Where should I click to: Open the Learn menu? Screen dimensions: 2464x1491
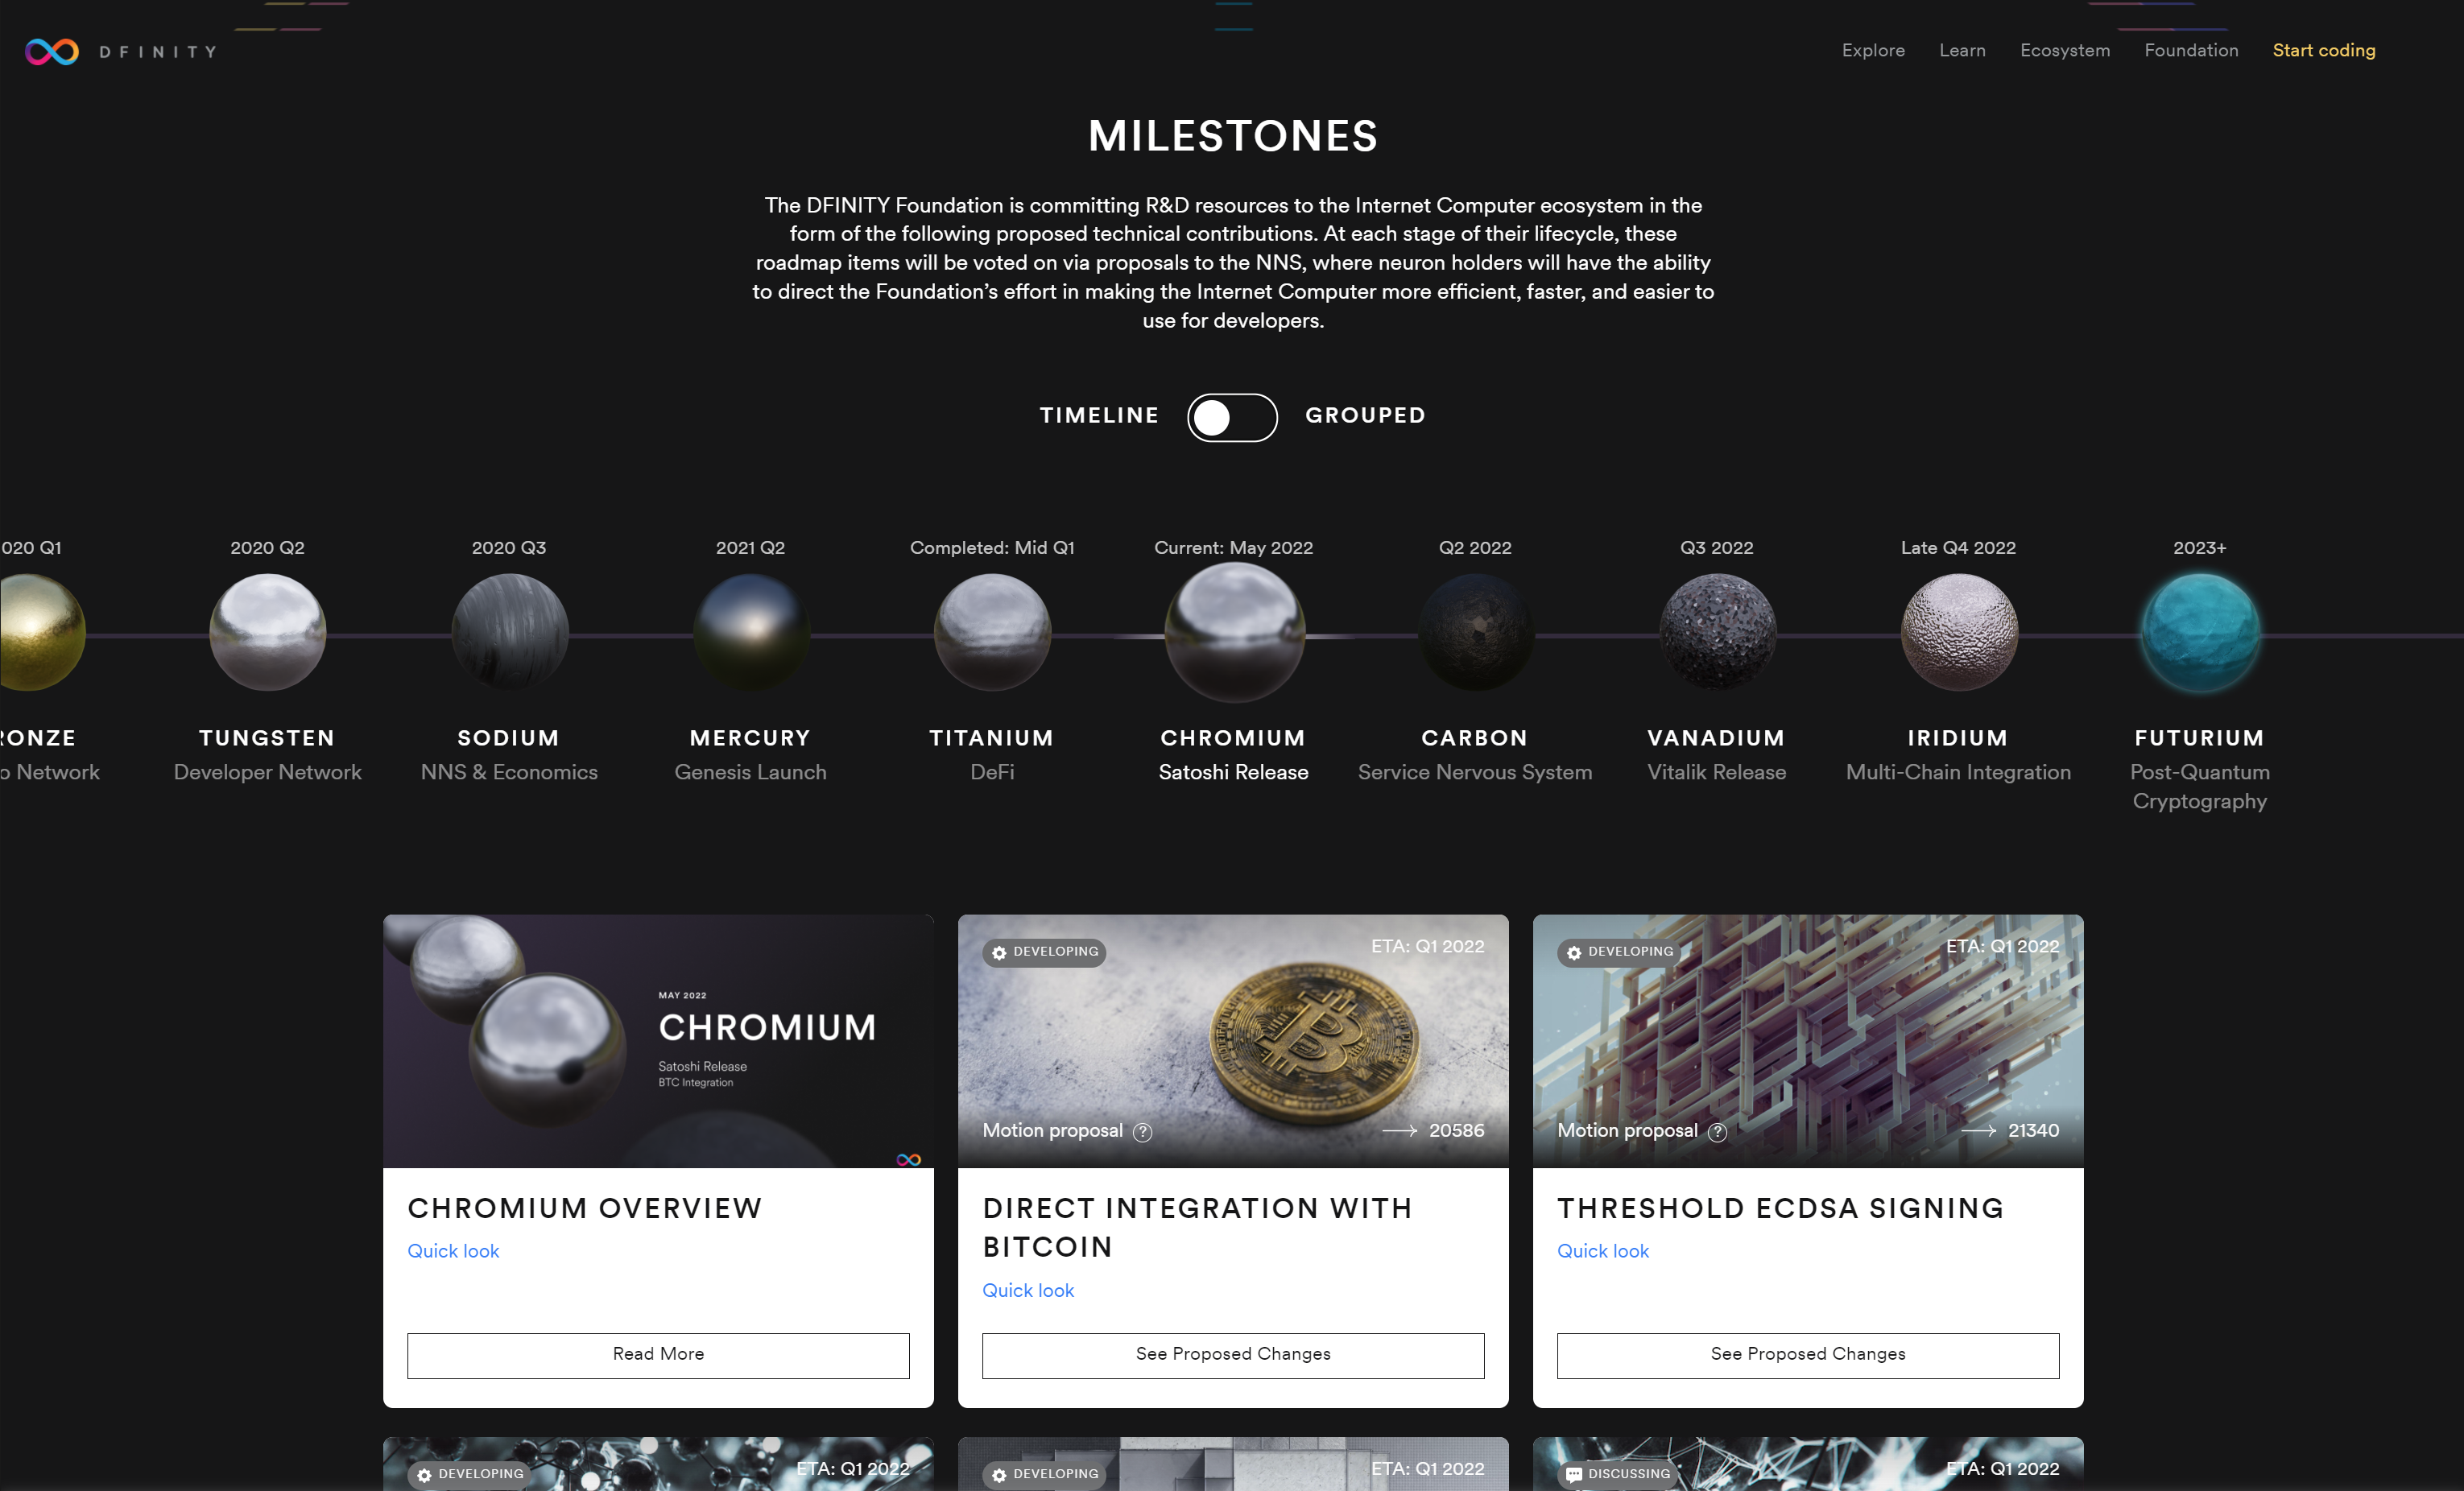(x=1962, y=50)
